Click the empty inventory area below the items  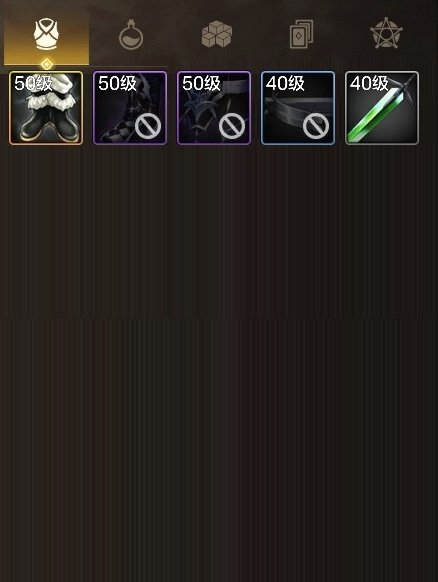[x=219, y=364]
